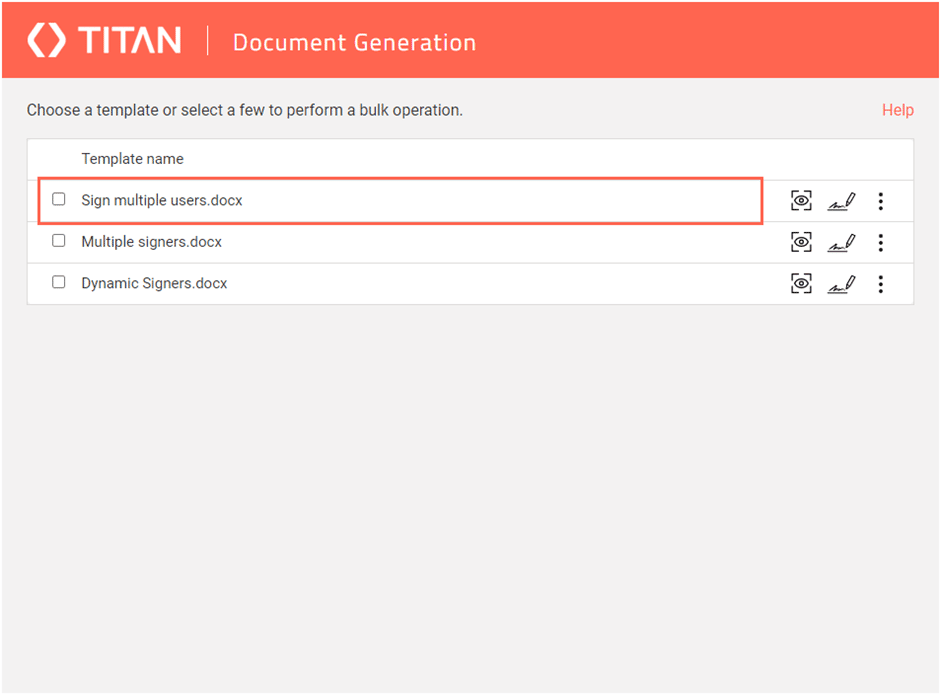940x695 pixels.
Task: Enable the Dynamic Signers.docx checkbox
Action: (x=59, y=283)
